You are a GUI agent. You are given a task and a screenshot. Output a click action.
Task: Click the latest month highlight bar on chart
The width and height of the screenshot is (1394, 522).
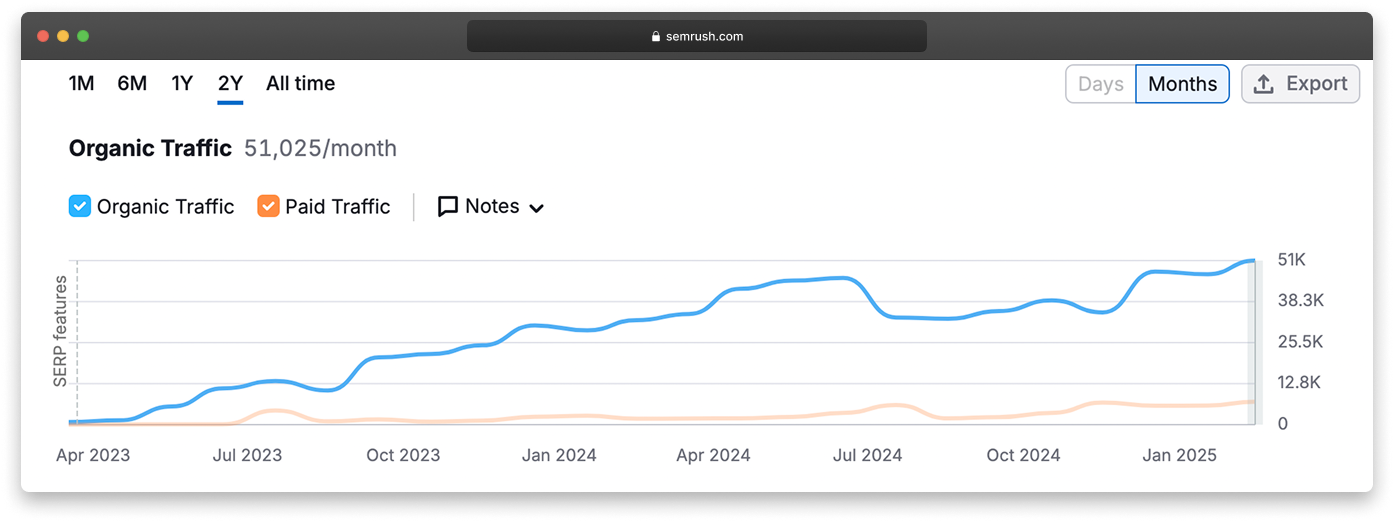1256,342
